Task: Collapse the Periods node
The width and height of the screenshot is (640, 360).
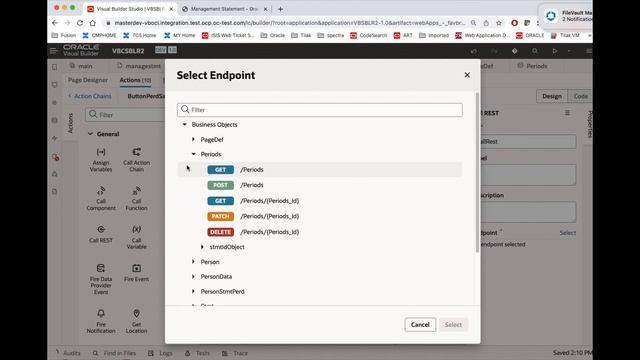Action: (193, 154)
